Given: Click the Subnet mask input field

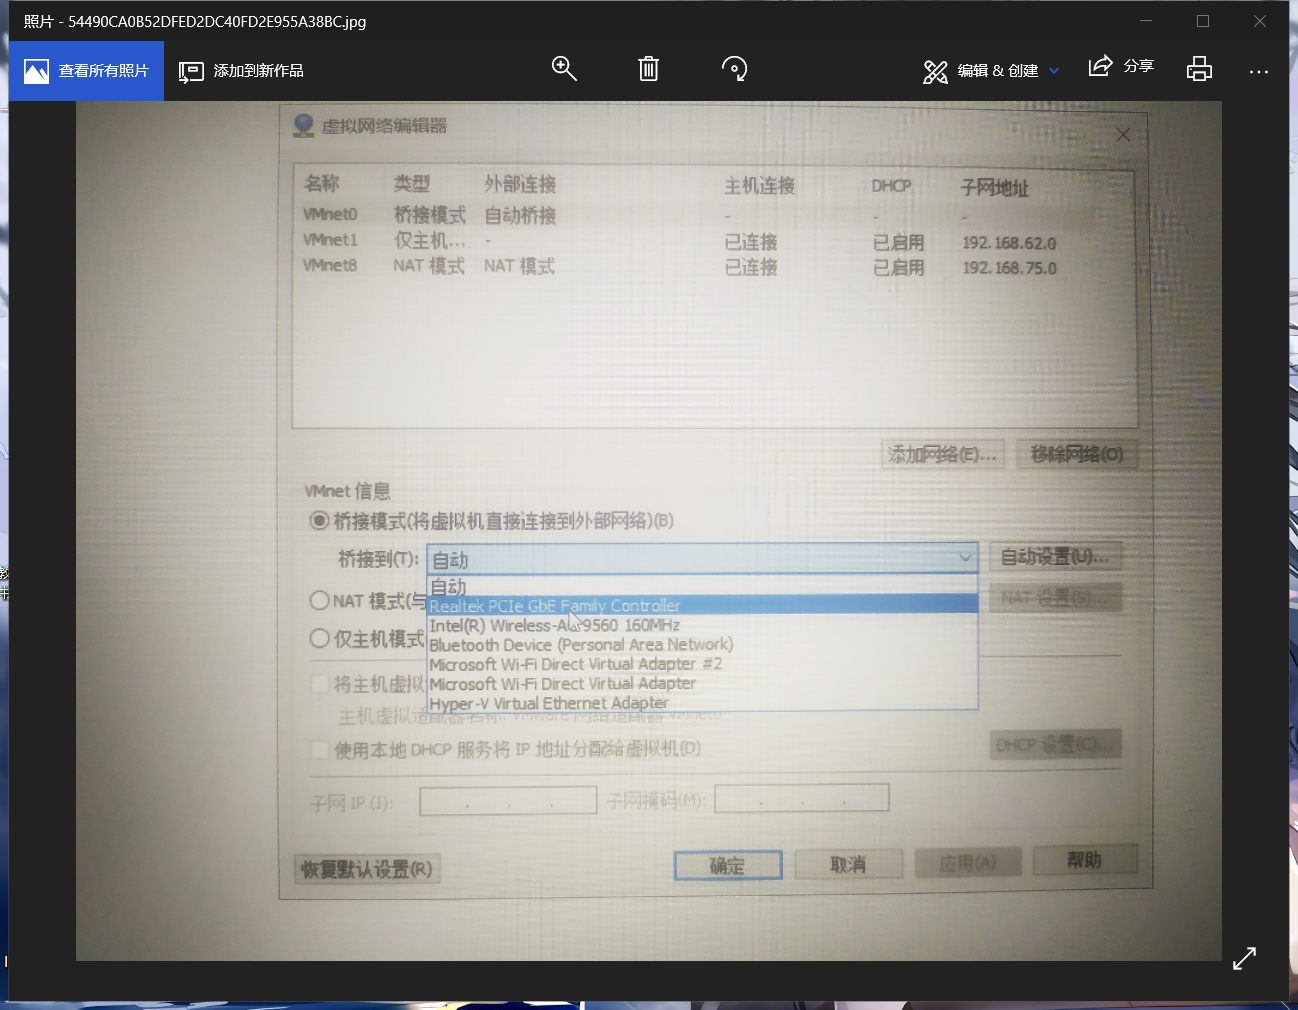Looking at the screenshot, I should pos(801,798).
